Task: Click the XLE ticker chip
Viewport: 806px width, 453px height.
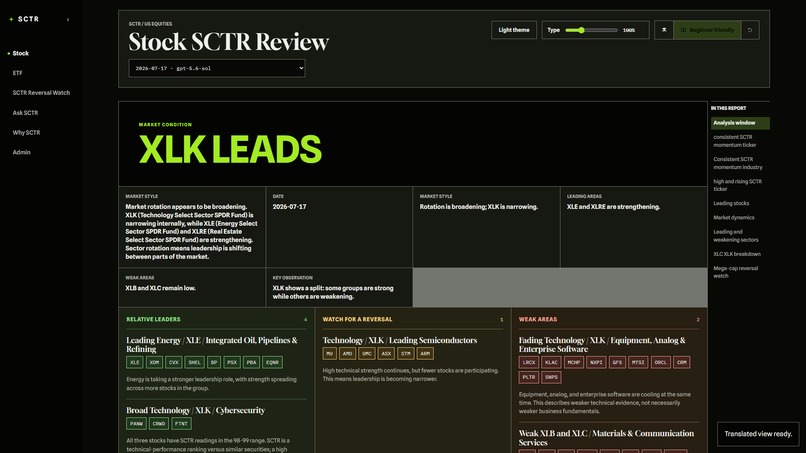Action: coord(134,363)
